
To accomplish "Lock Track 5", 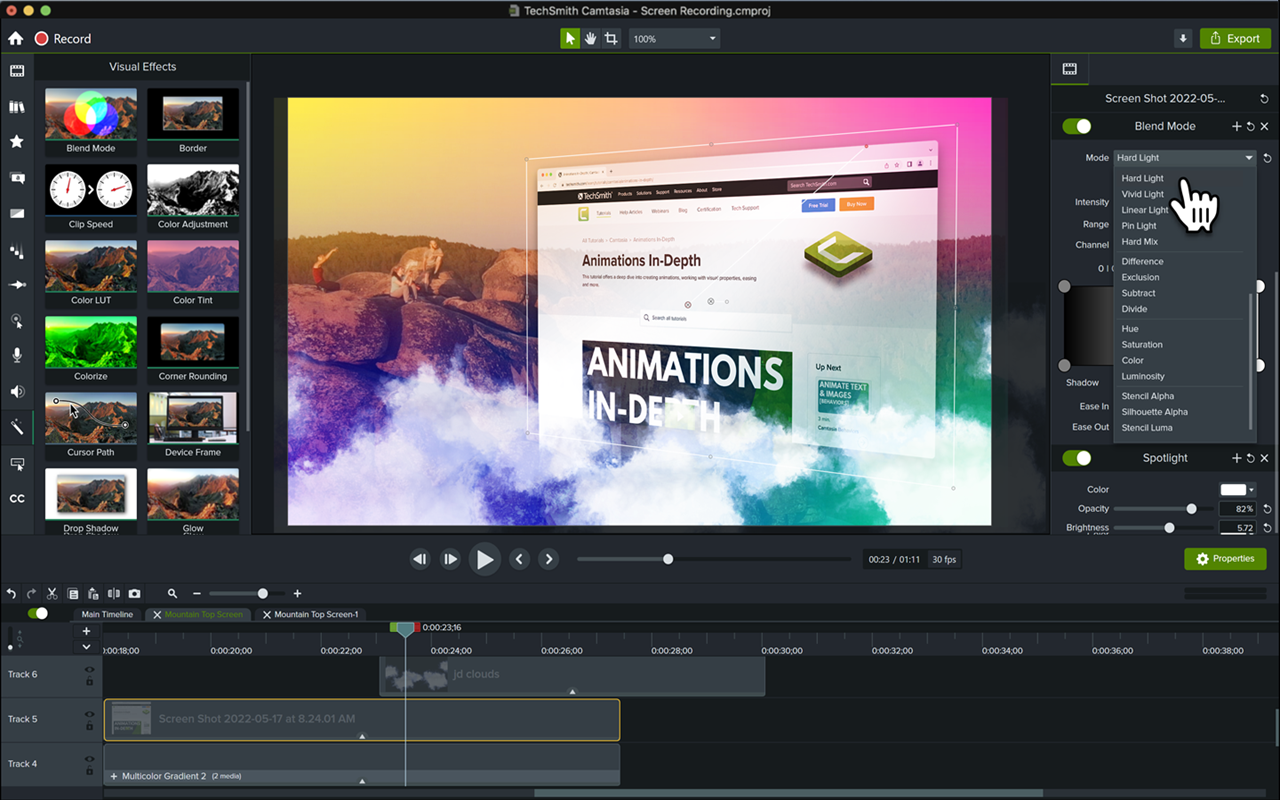I will click(x=89, y=726).
